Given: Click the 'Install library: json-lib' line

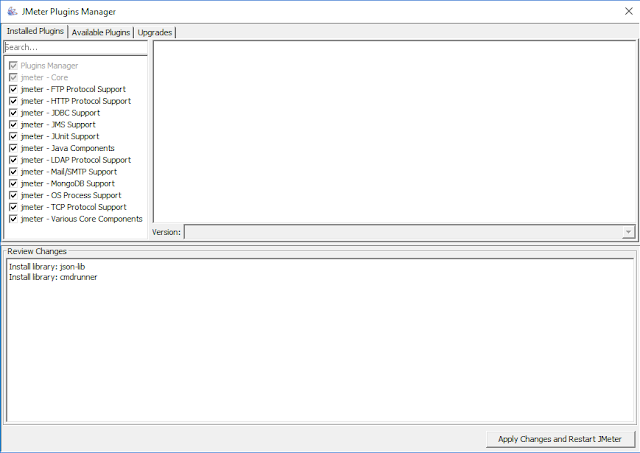Looking at the screenshot, I should pos(47,267).
